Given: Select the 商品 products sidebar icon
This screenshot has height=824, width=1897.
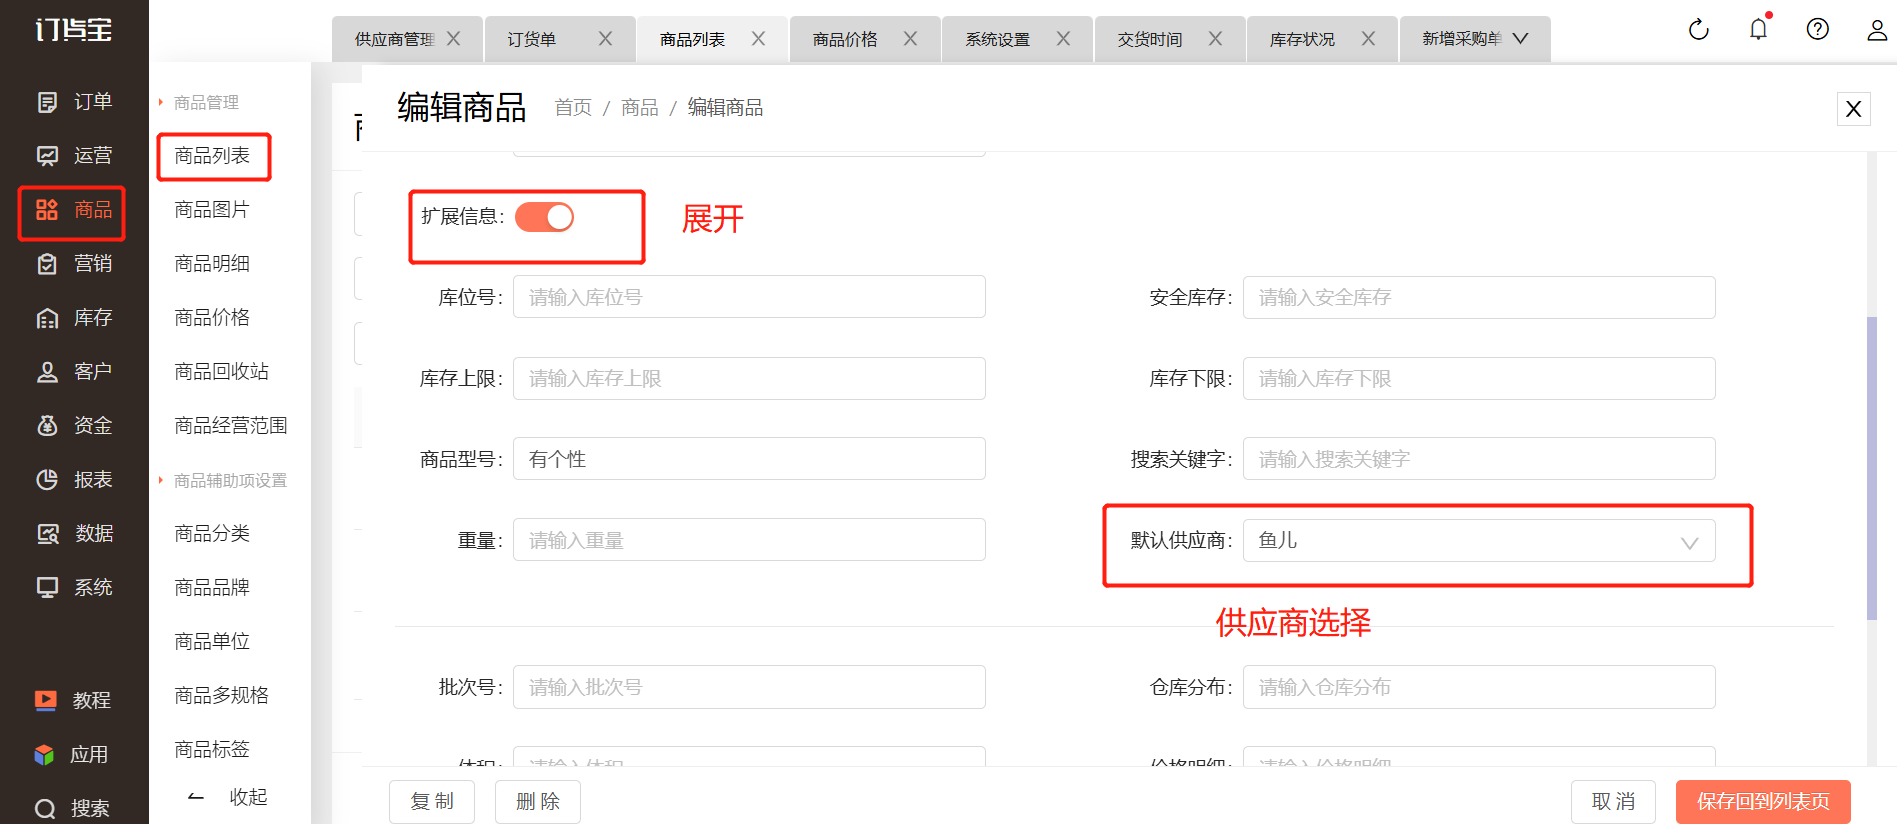Looking at the screenshot, I should pos(47,210).
